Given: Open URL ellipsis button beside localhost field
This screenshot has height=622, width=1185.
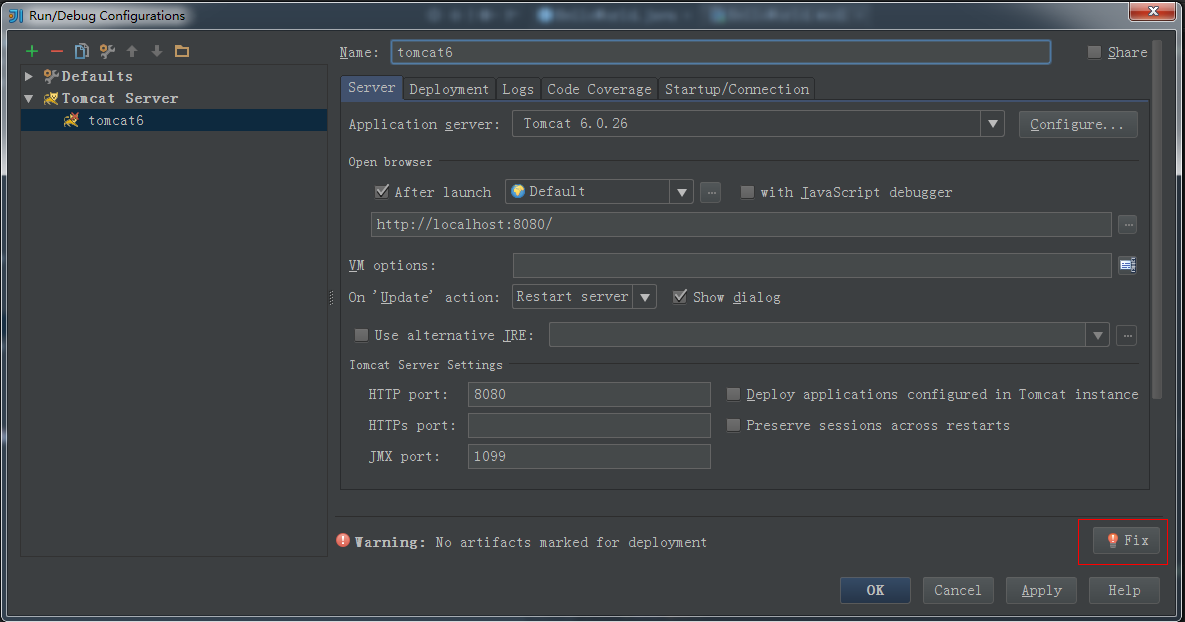Looking at the screenshot, I should point(1128,224).
